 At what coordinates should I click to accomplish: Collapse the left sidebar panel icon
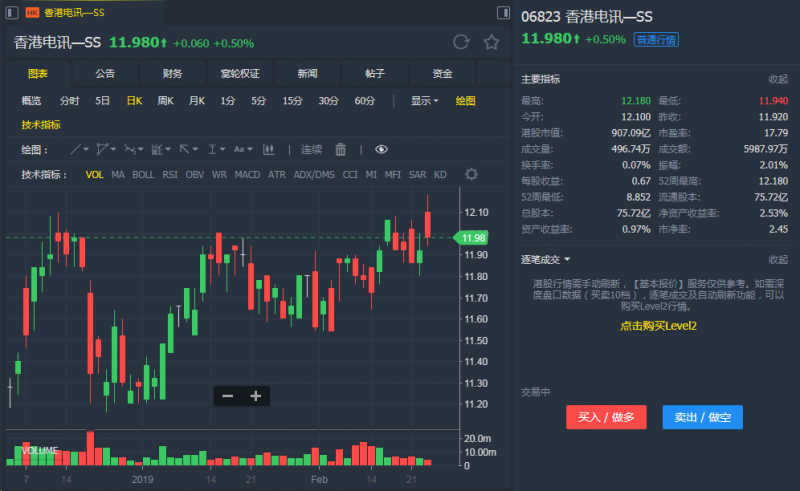(12, 12)
